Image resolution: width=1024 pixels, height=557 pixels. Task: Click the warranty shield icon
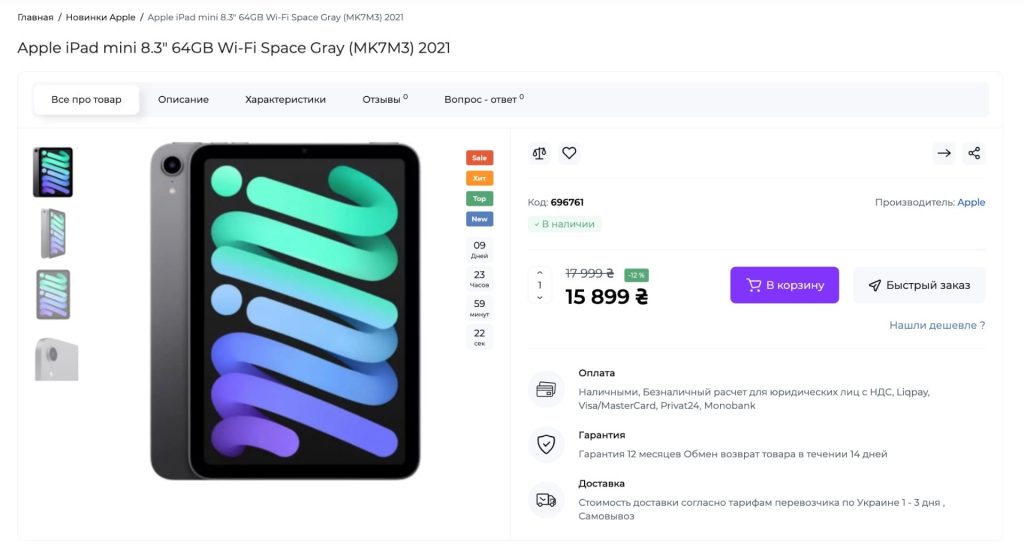click(546, 445)
